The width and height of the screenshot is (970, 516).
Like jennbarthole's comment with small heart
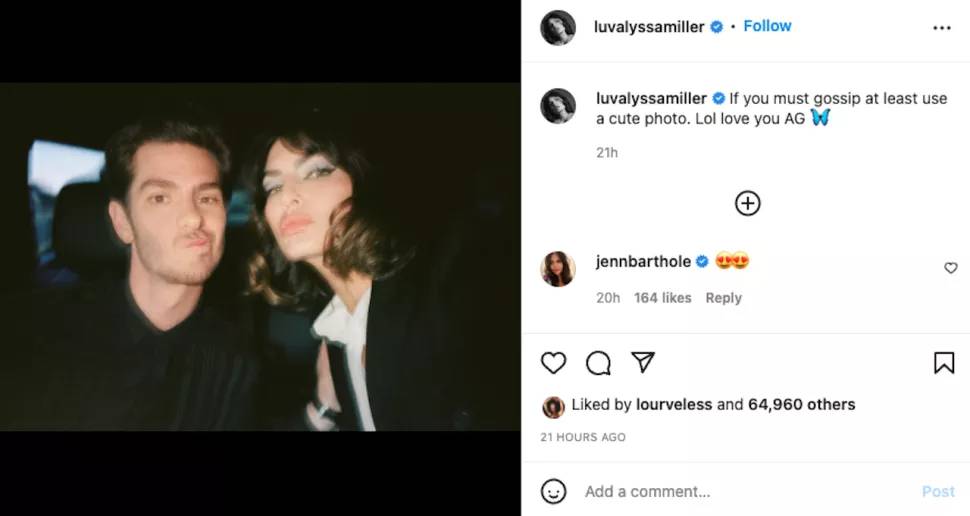[x=950, y=268]
